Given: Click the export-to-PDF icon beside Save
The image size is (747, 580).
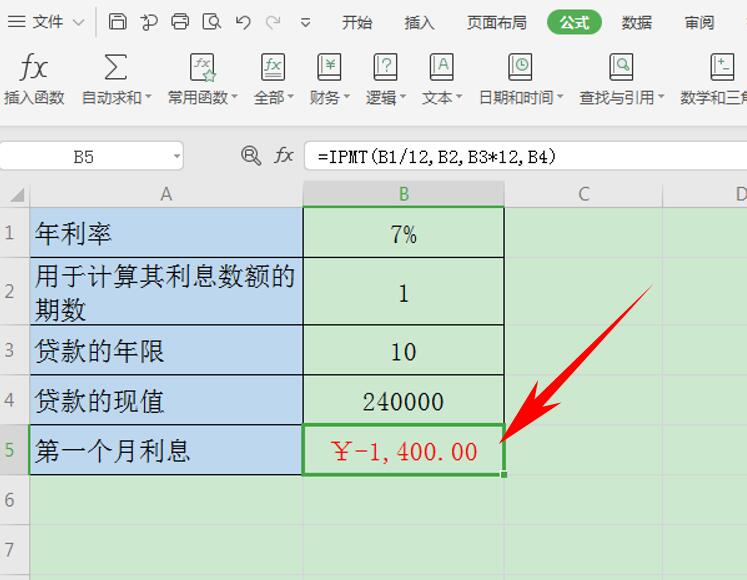Looking at the screenshot, I should [x=149, y=22].
